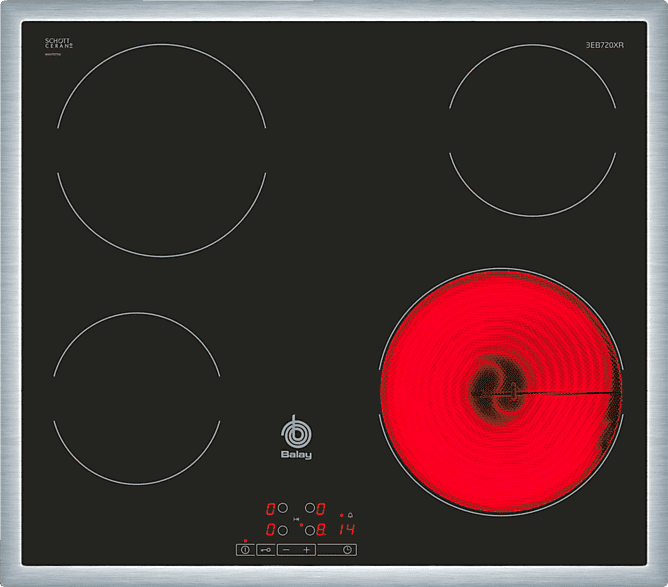Screen dimensions: 668x587
Task: Tap the rear-right power display reading 0
Action: [x=321, y=509]
